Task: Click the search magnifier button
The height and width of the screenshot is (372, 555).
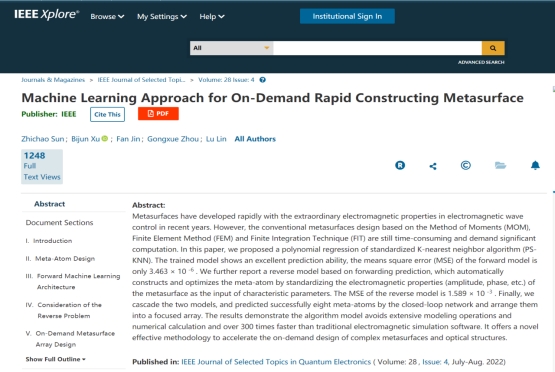Action: pos(493,48)
